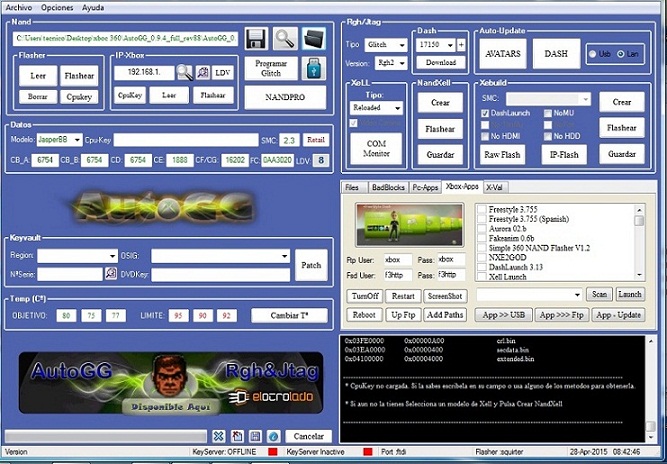Toggle the NoMU checkbox
Screen dimensions: 667x464
pos(548,113)
